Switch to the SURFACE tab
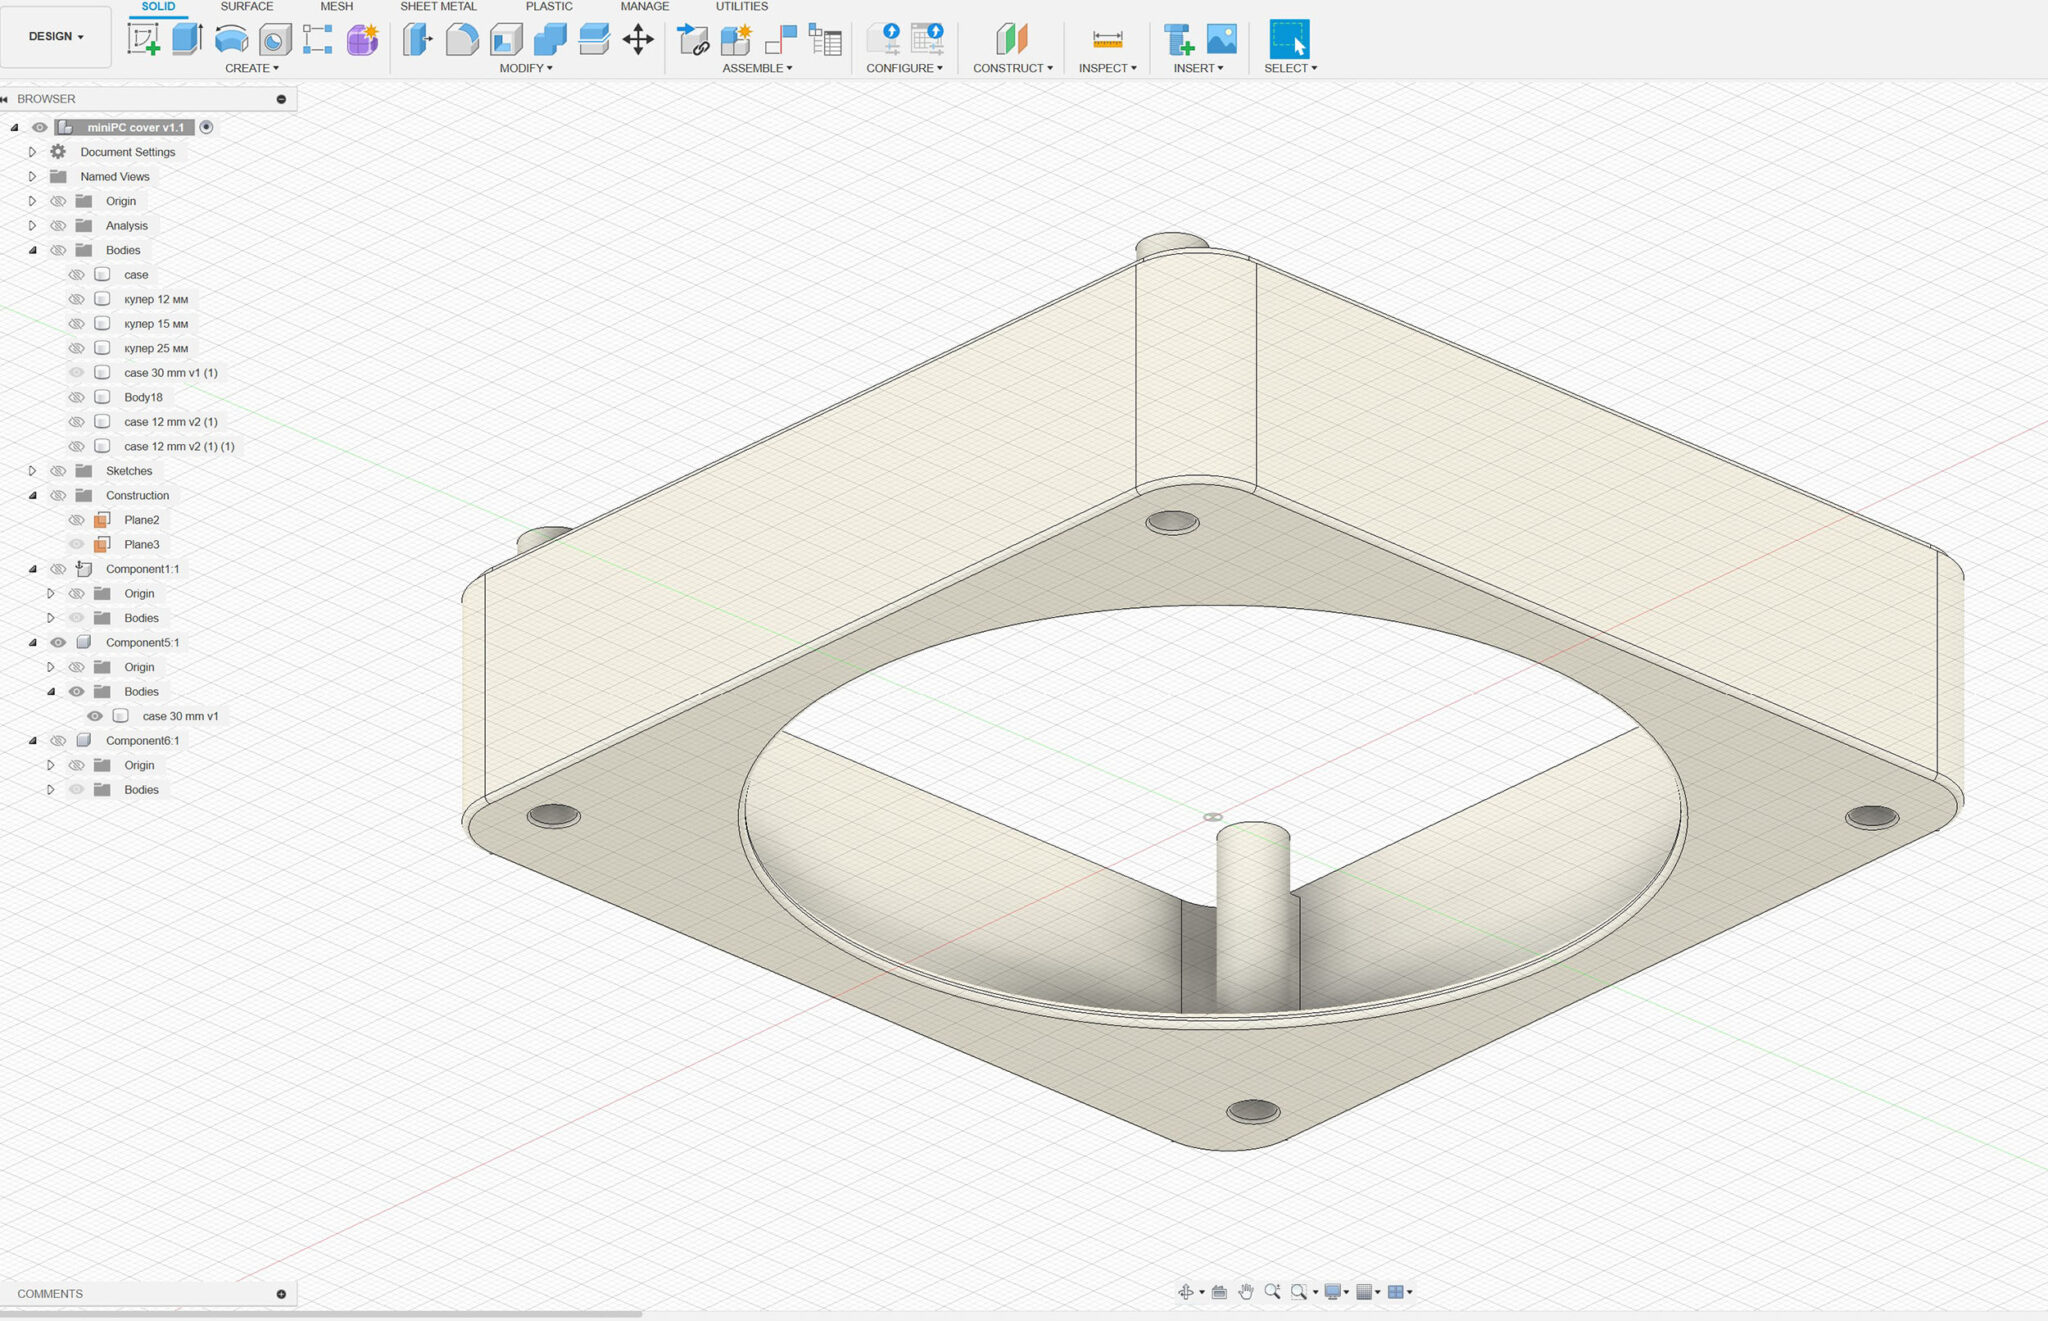The image size is (2048, 1321). (x=246, y=7)
